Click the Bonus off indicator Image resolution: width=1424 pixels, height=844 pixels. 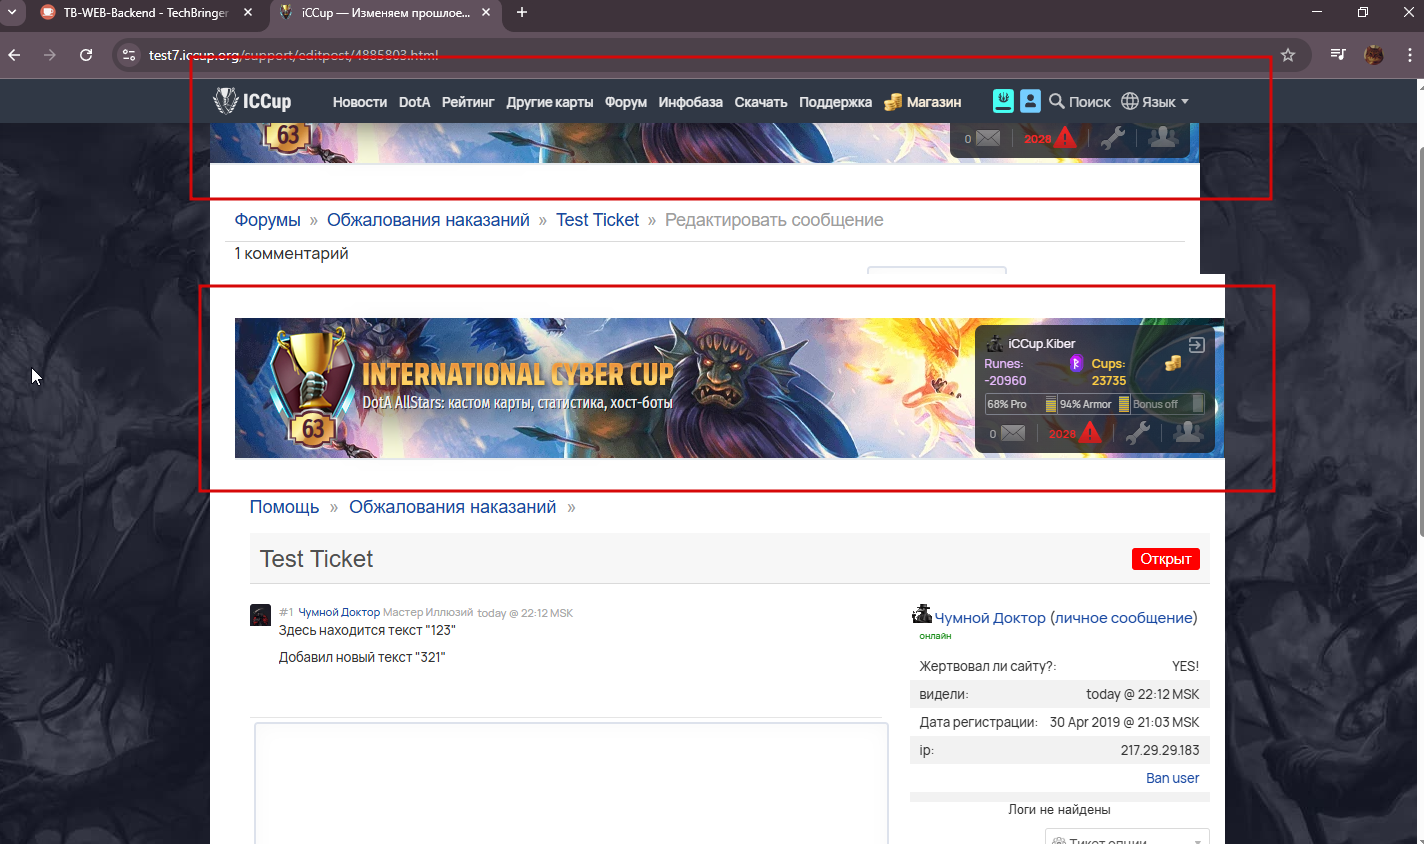tap(1167, 404)
